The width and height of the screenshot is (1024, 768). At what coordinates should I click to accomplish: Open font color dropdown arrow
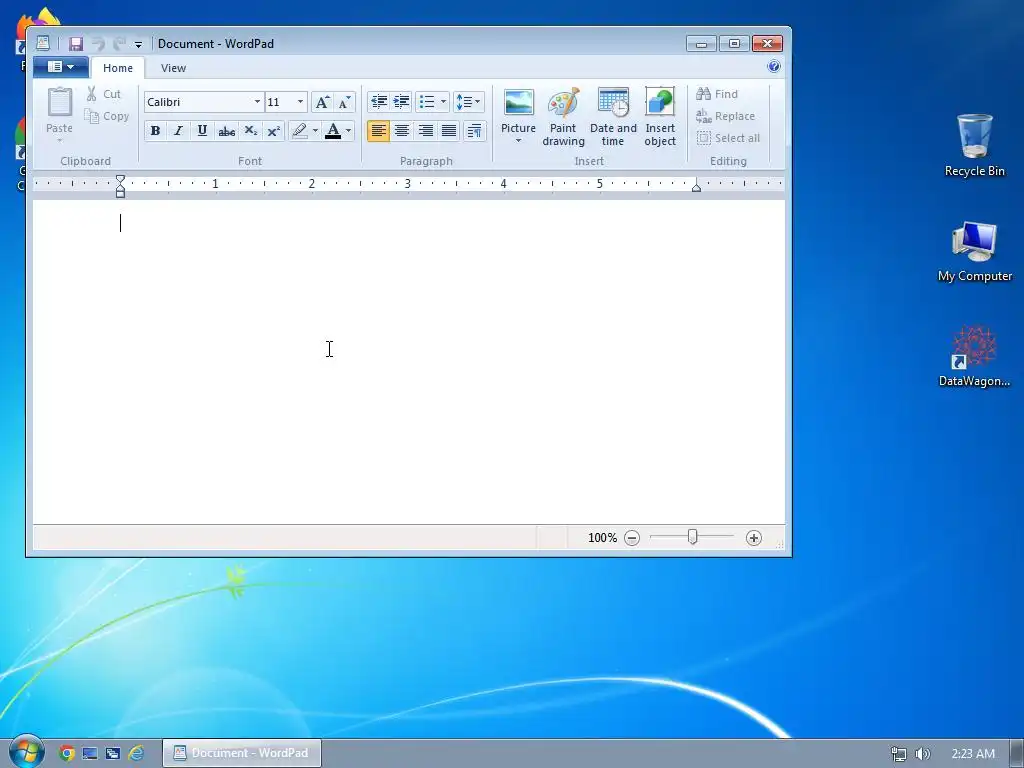(349, 131)
